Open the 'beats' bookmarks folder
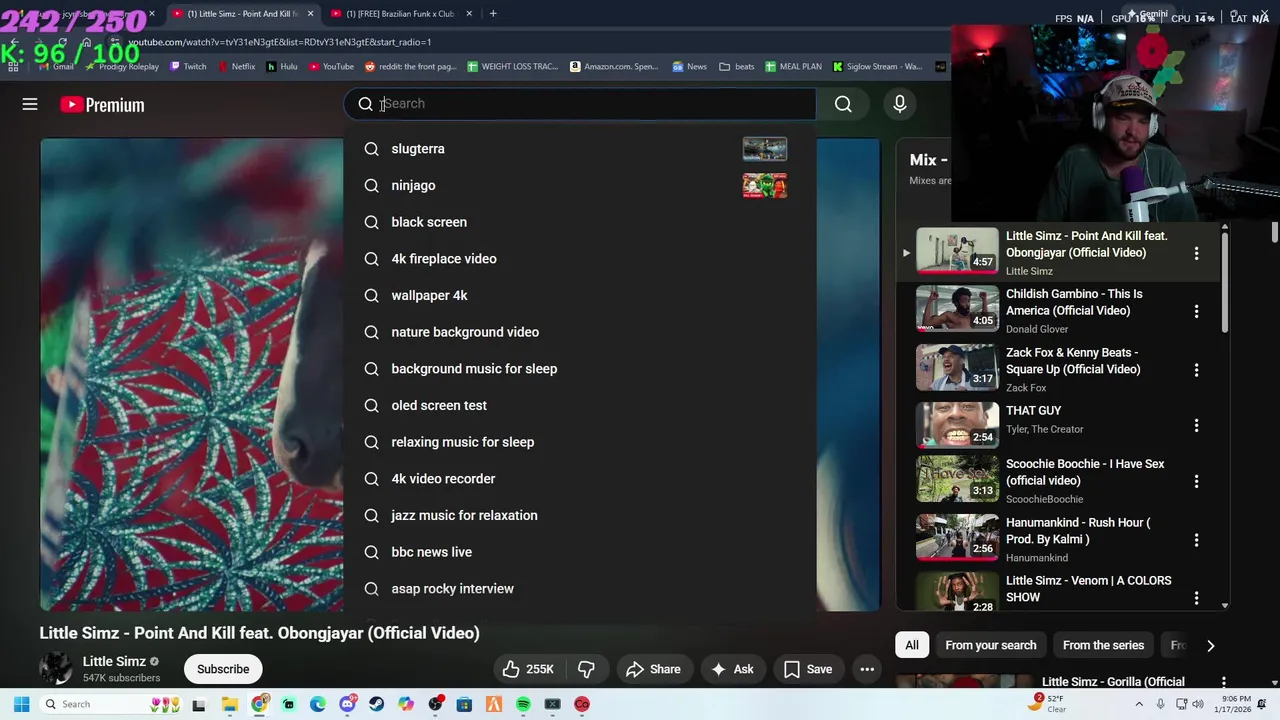This screenshot has width=1280, height=720. [737, 66]
